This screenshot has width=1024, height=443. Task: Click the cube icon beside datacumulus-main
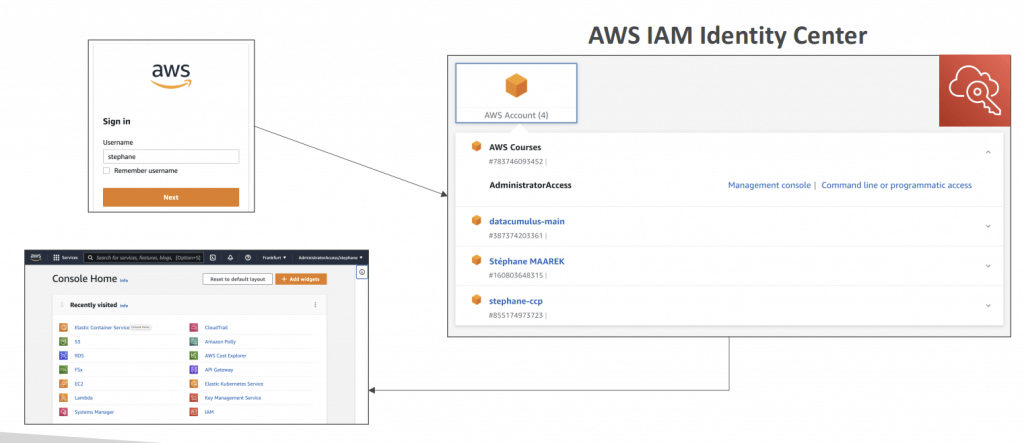click(x=477, y=221)
